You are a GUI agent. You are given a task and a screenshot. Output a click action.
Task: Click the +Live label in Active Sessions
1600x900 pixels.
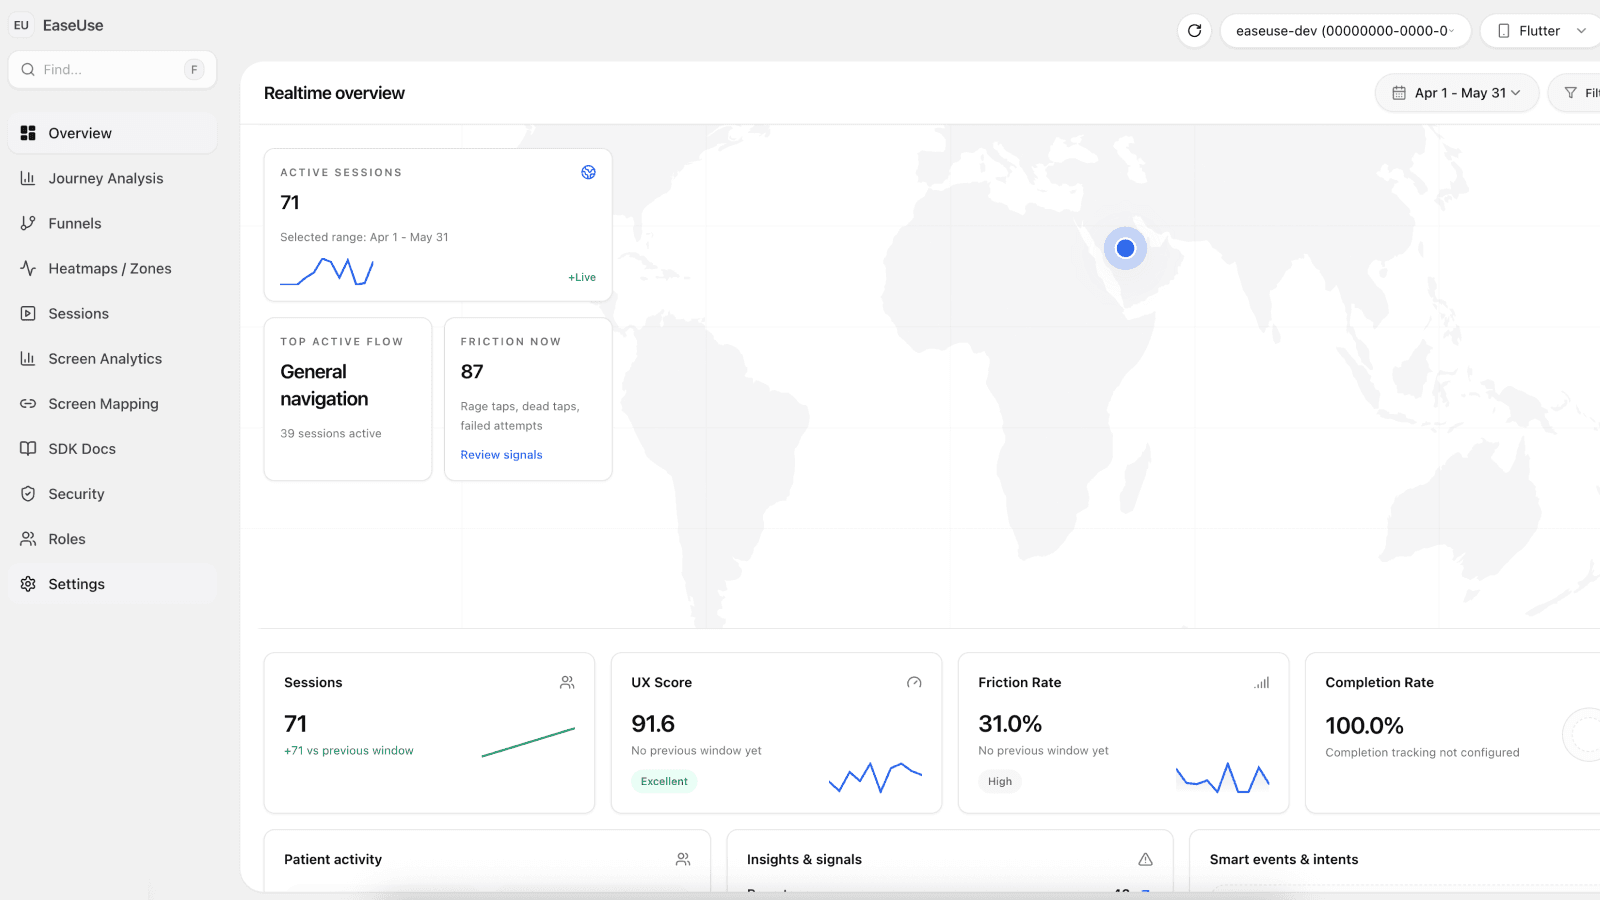pos(582,277)
